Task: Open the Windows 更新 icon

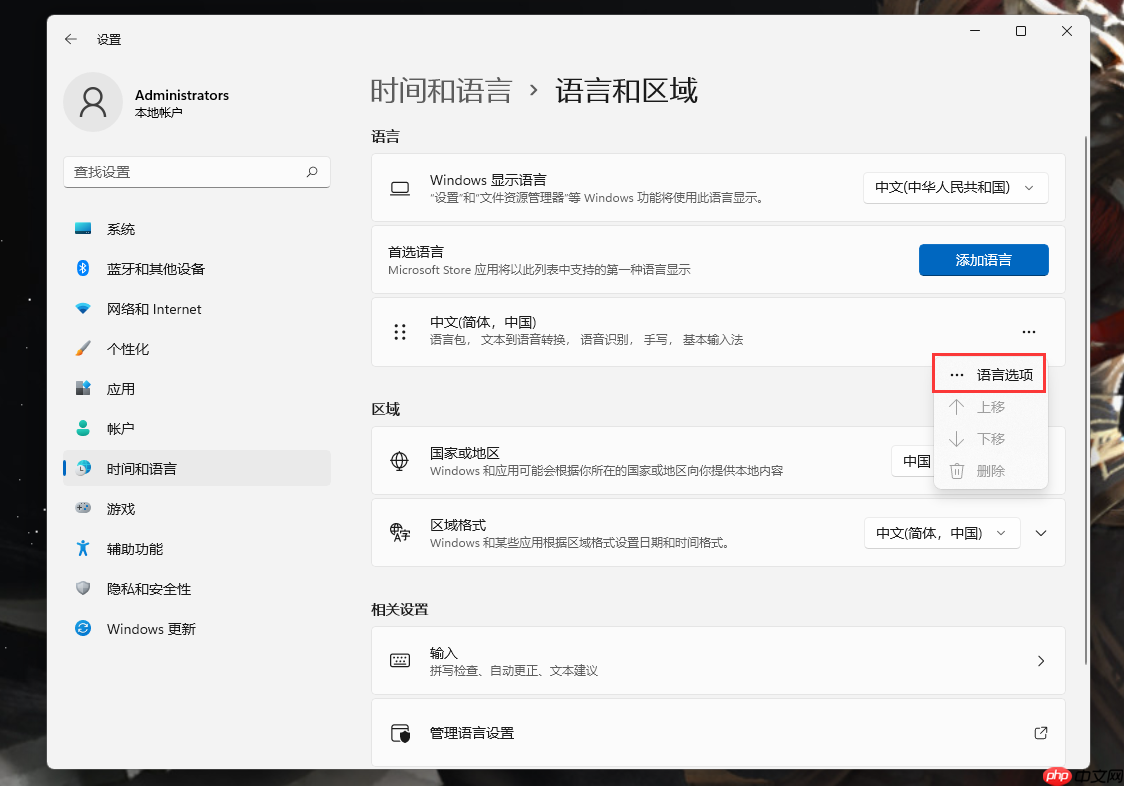Action: pyautogui.click(x=82, y=628)
